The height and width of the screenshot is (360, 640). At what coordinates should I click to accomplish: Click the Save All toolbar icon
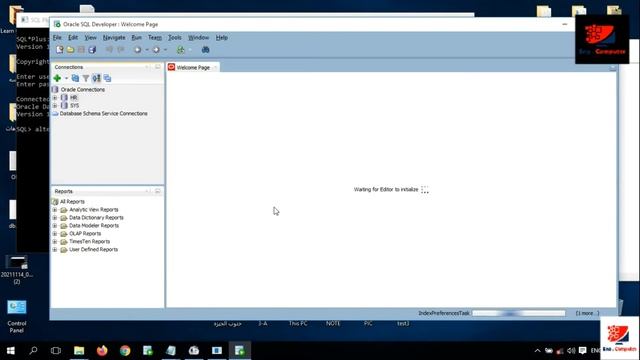92,50
